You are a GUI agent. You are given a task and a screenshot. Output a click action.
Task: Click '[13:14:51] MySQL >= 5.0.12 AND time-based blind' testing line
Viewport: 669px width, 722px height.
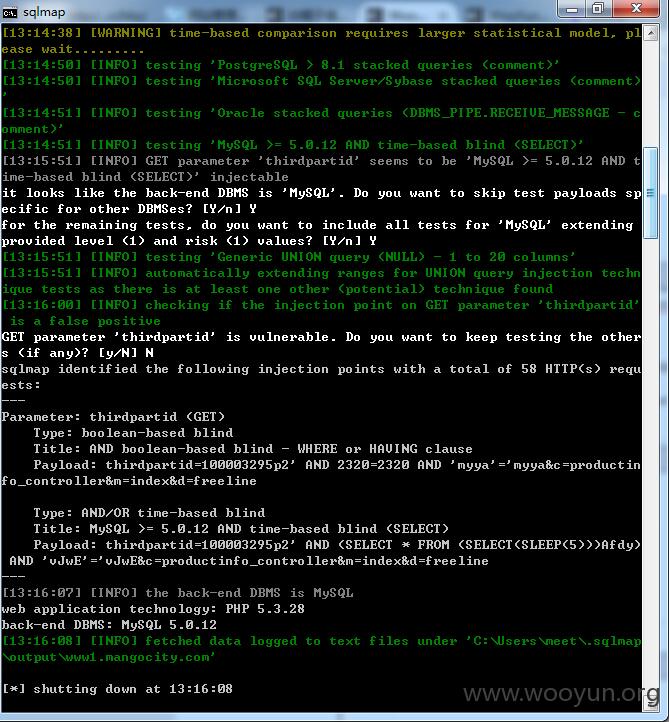pyautogui.click(x=292, y=145)
